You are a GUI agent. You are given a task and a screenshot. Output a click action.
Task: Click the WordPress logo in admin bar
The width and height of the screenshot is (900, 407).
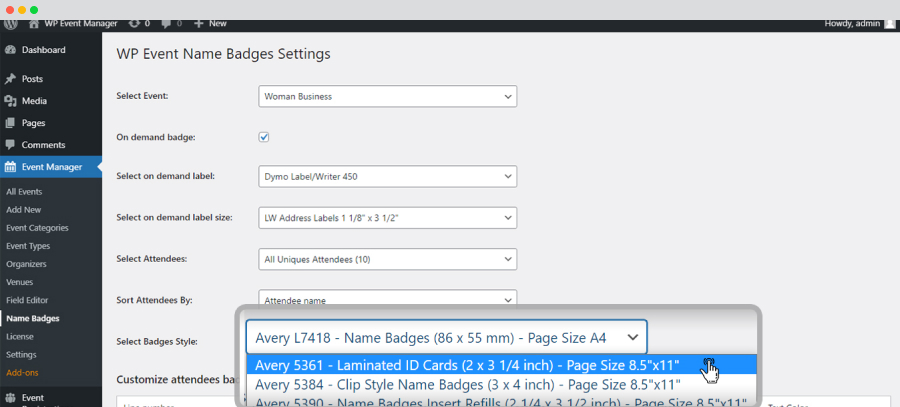[x=11, y=24]
